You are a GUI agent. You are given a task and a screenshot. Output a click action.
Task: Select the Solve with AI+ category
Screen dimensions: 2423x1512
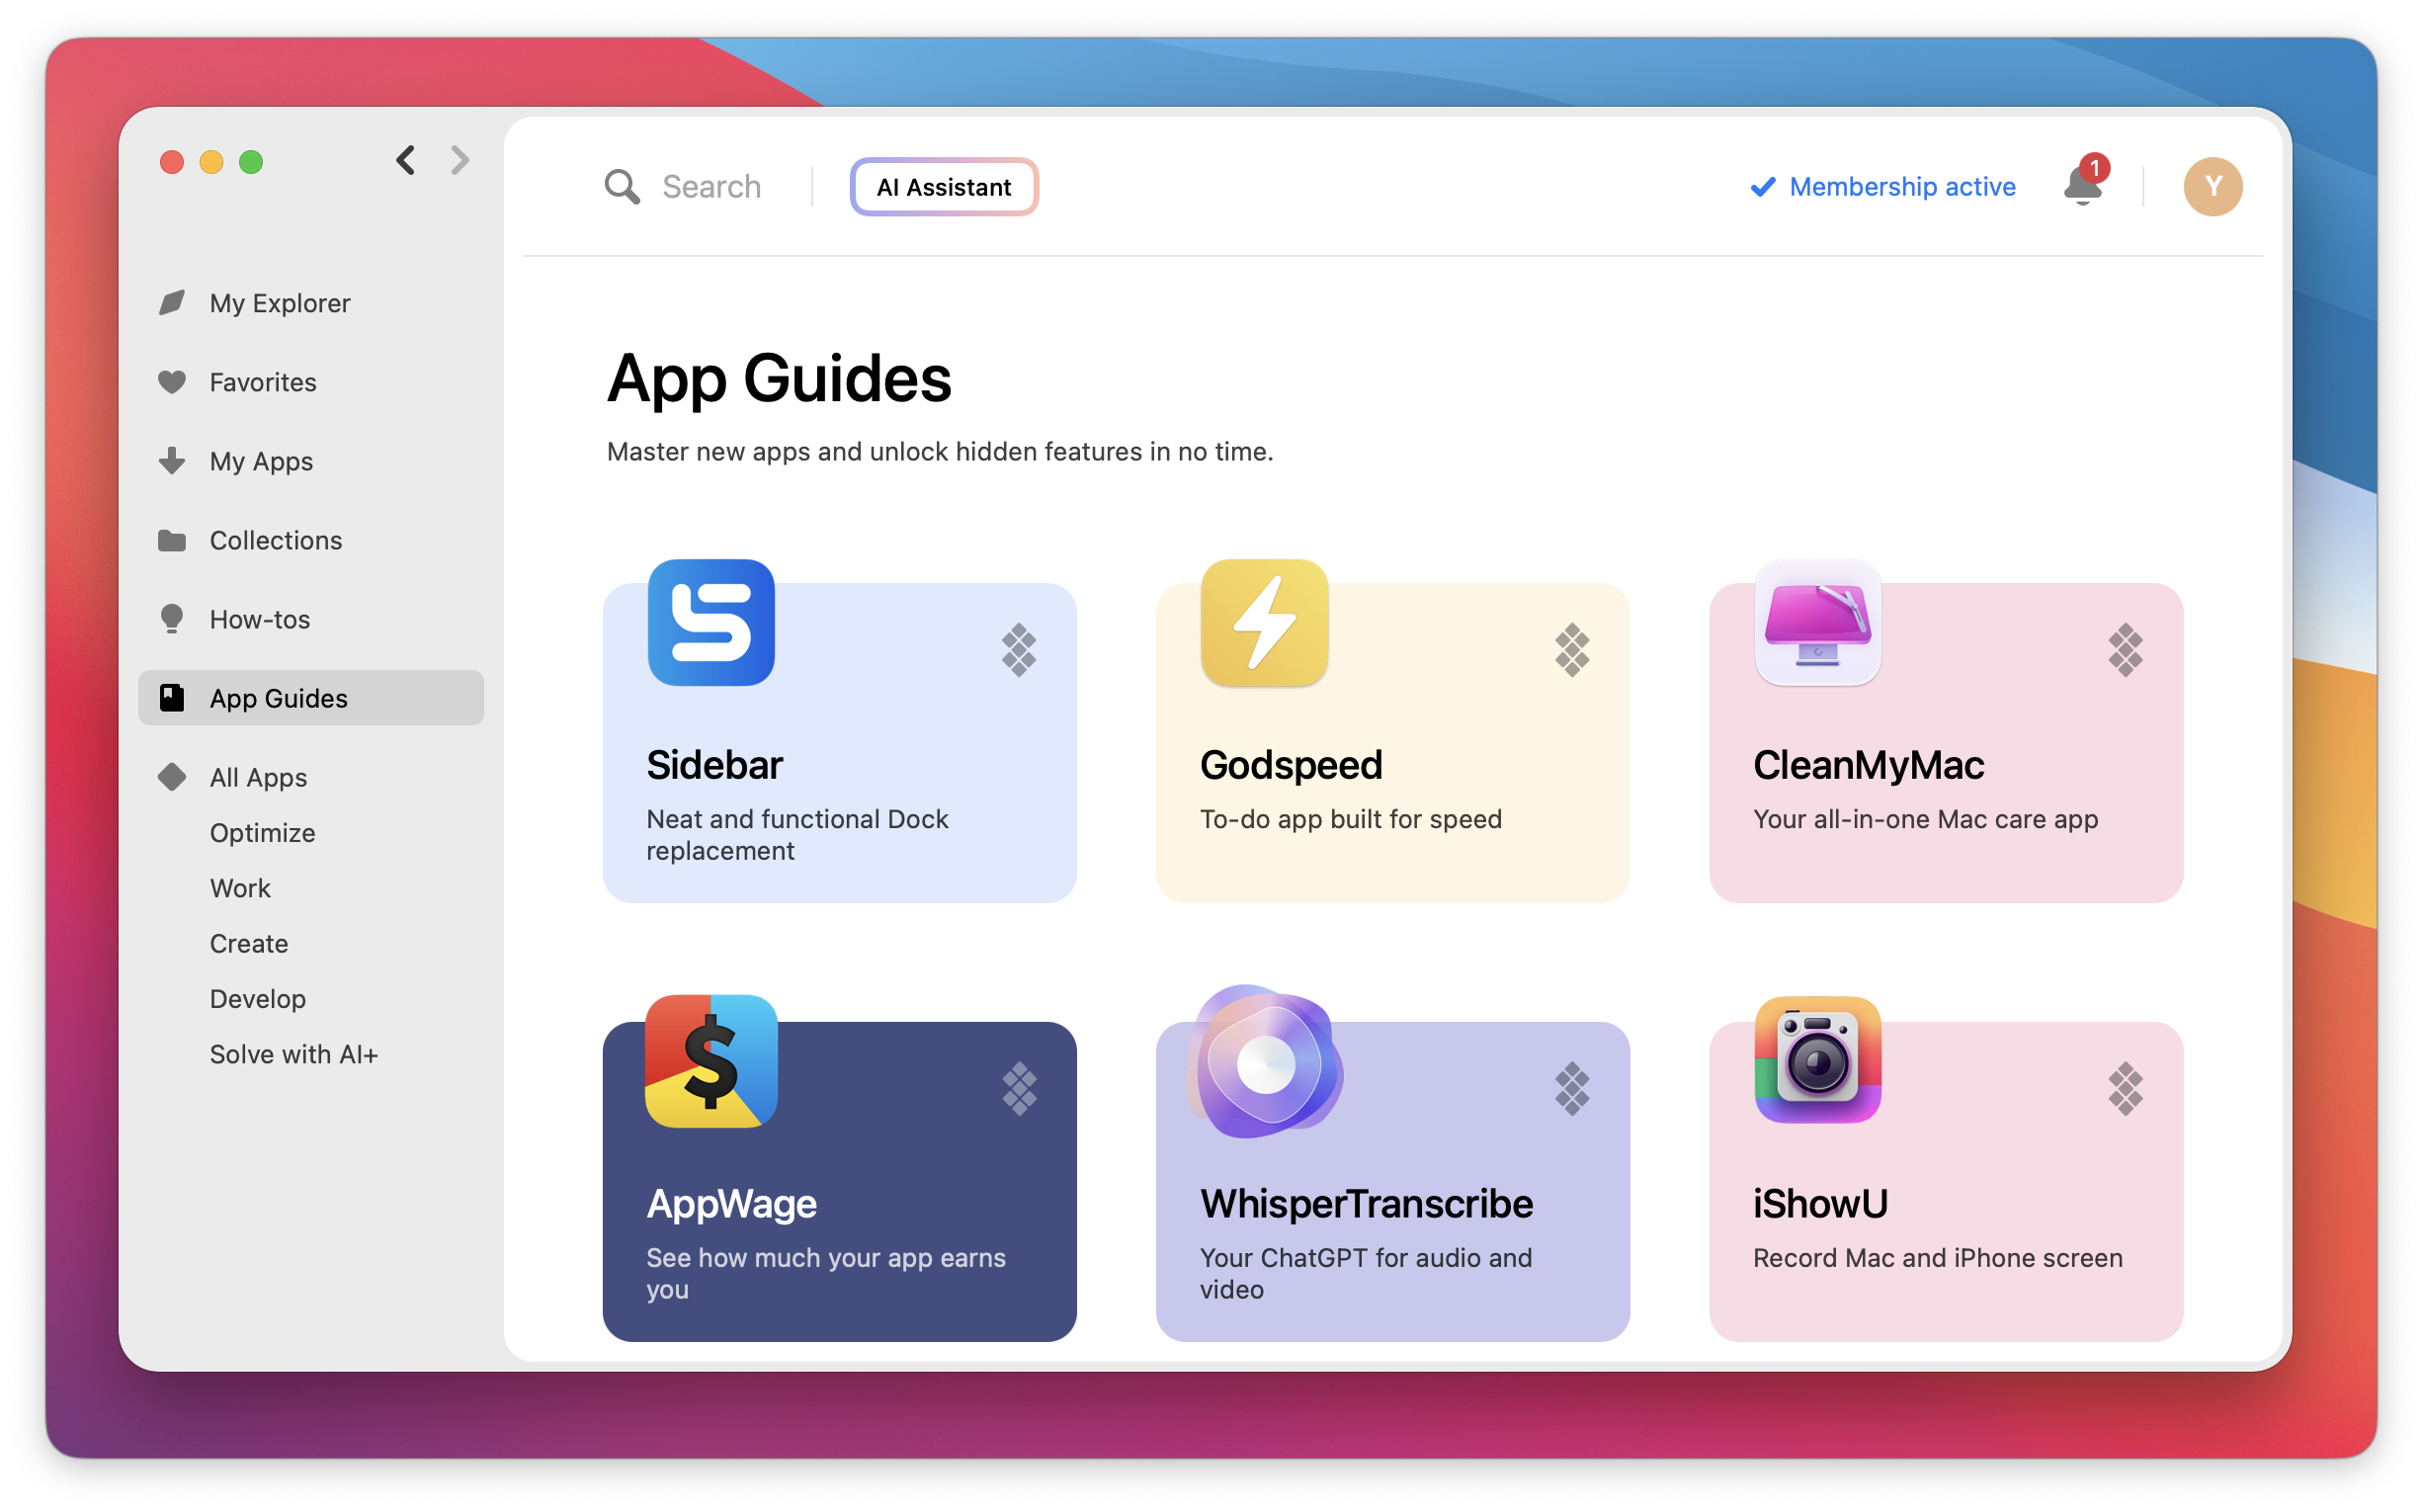pos(293,1053)
